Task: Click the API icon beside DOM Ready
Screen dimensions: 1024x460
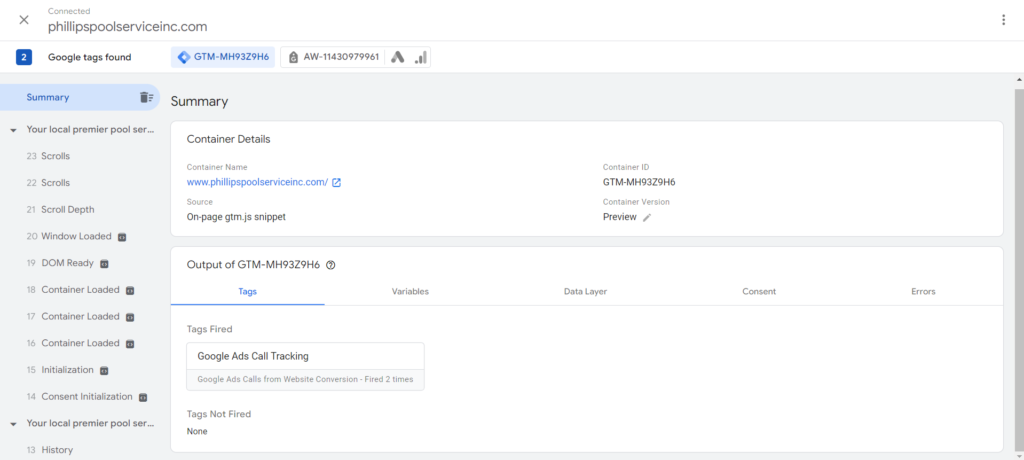Action: tap(104, 264)
